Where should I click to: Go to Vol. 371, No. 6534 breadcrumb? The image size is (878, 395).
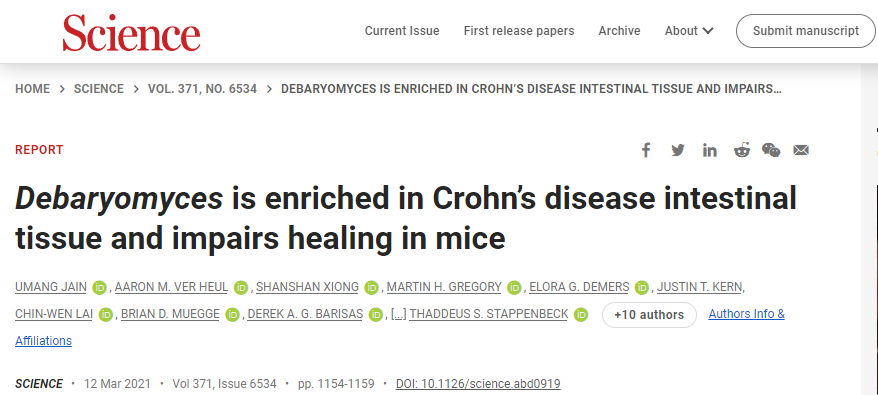[202, 89]
